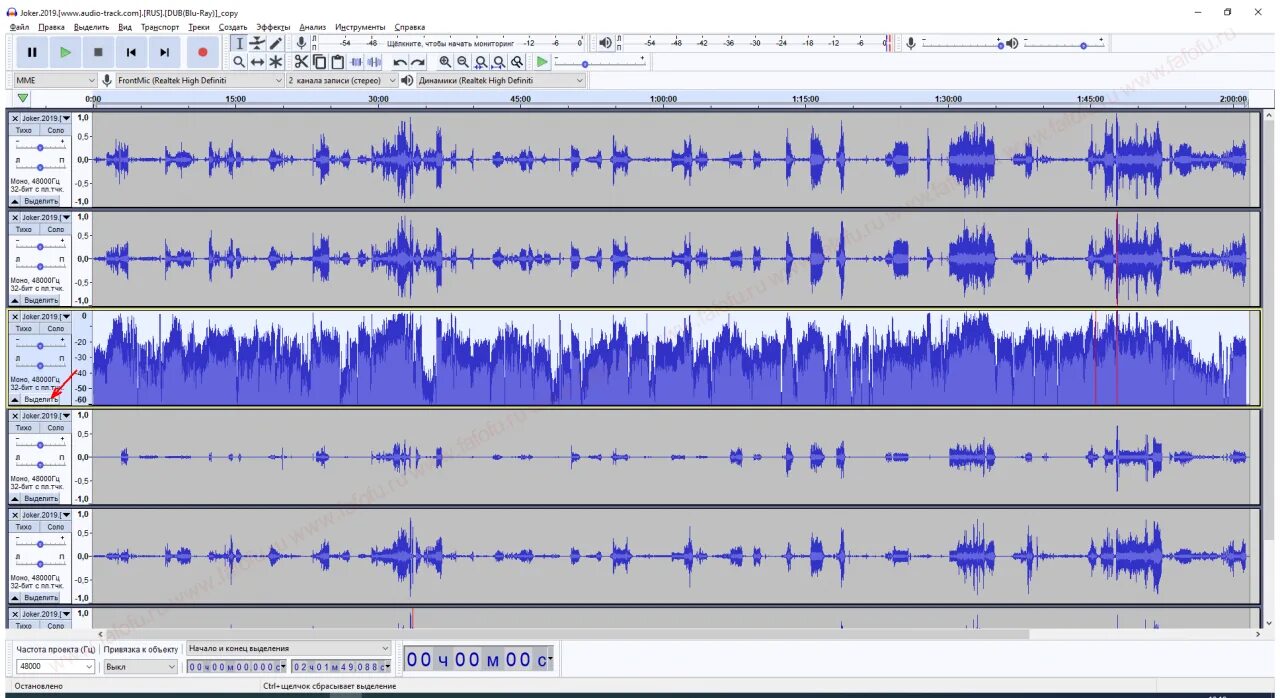Click the Copy icon in the edit toolbar
Viewport: 1280px width, 698px height.
320,62
